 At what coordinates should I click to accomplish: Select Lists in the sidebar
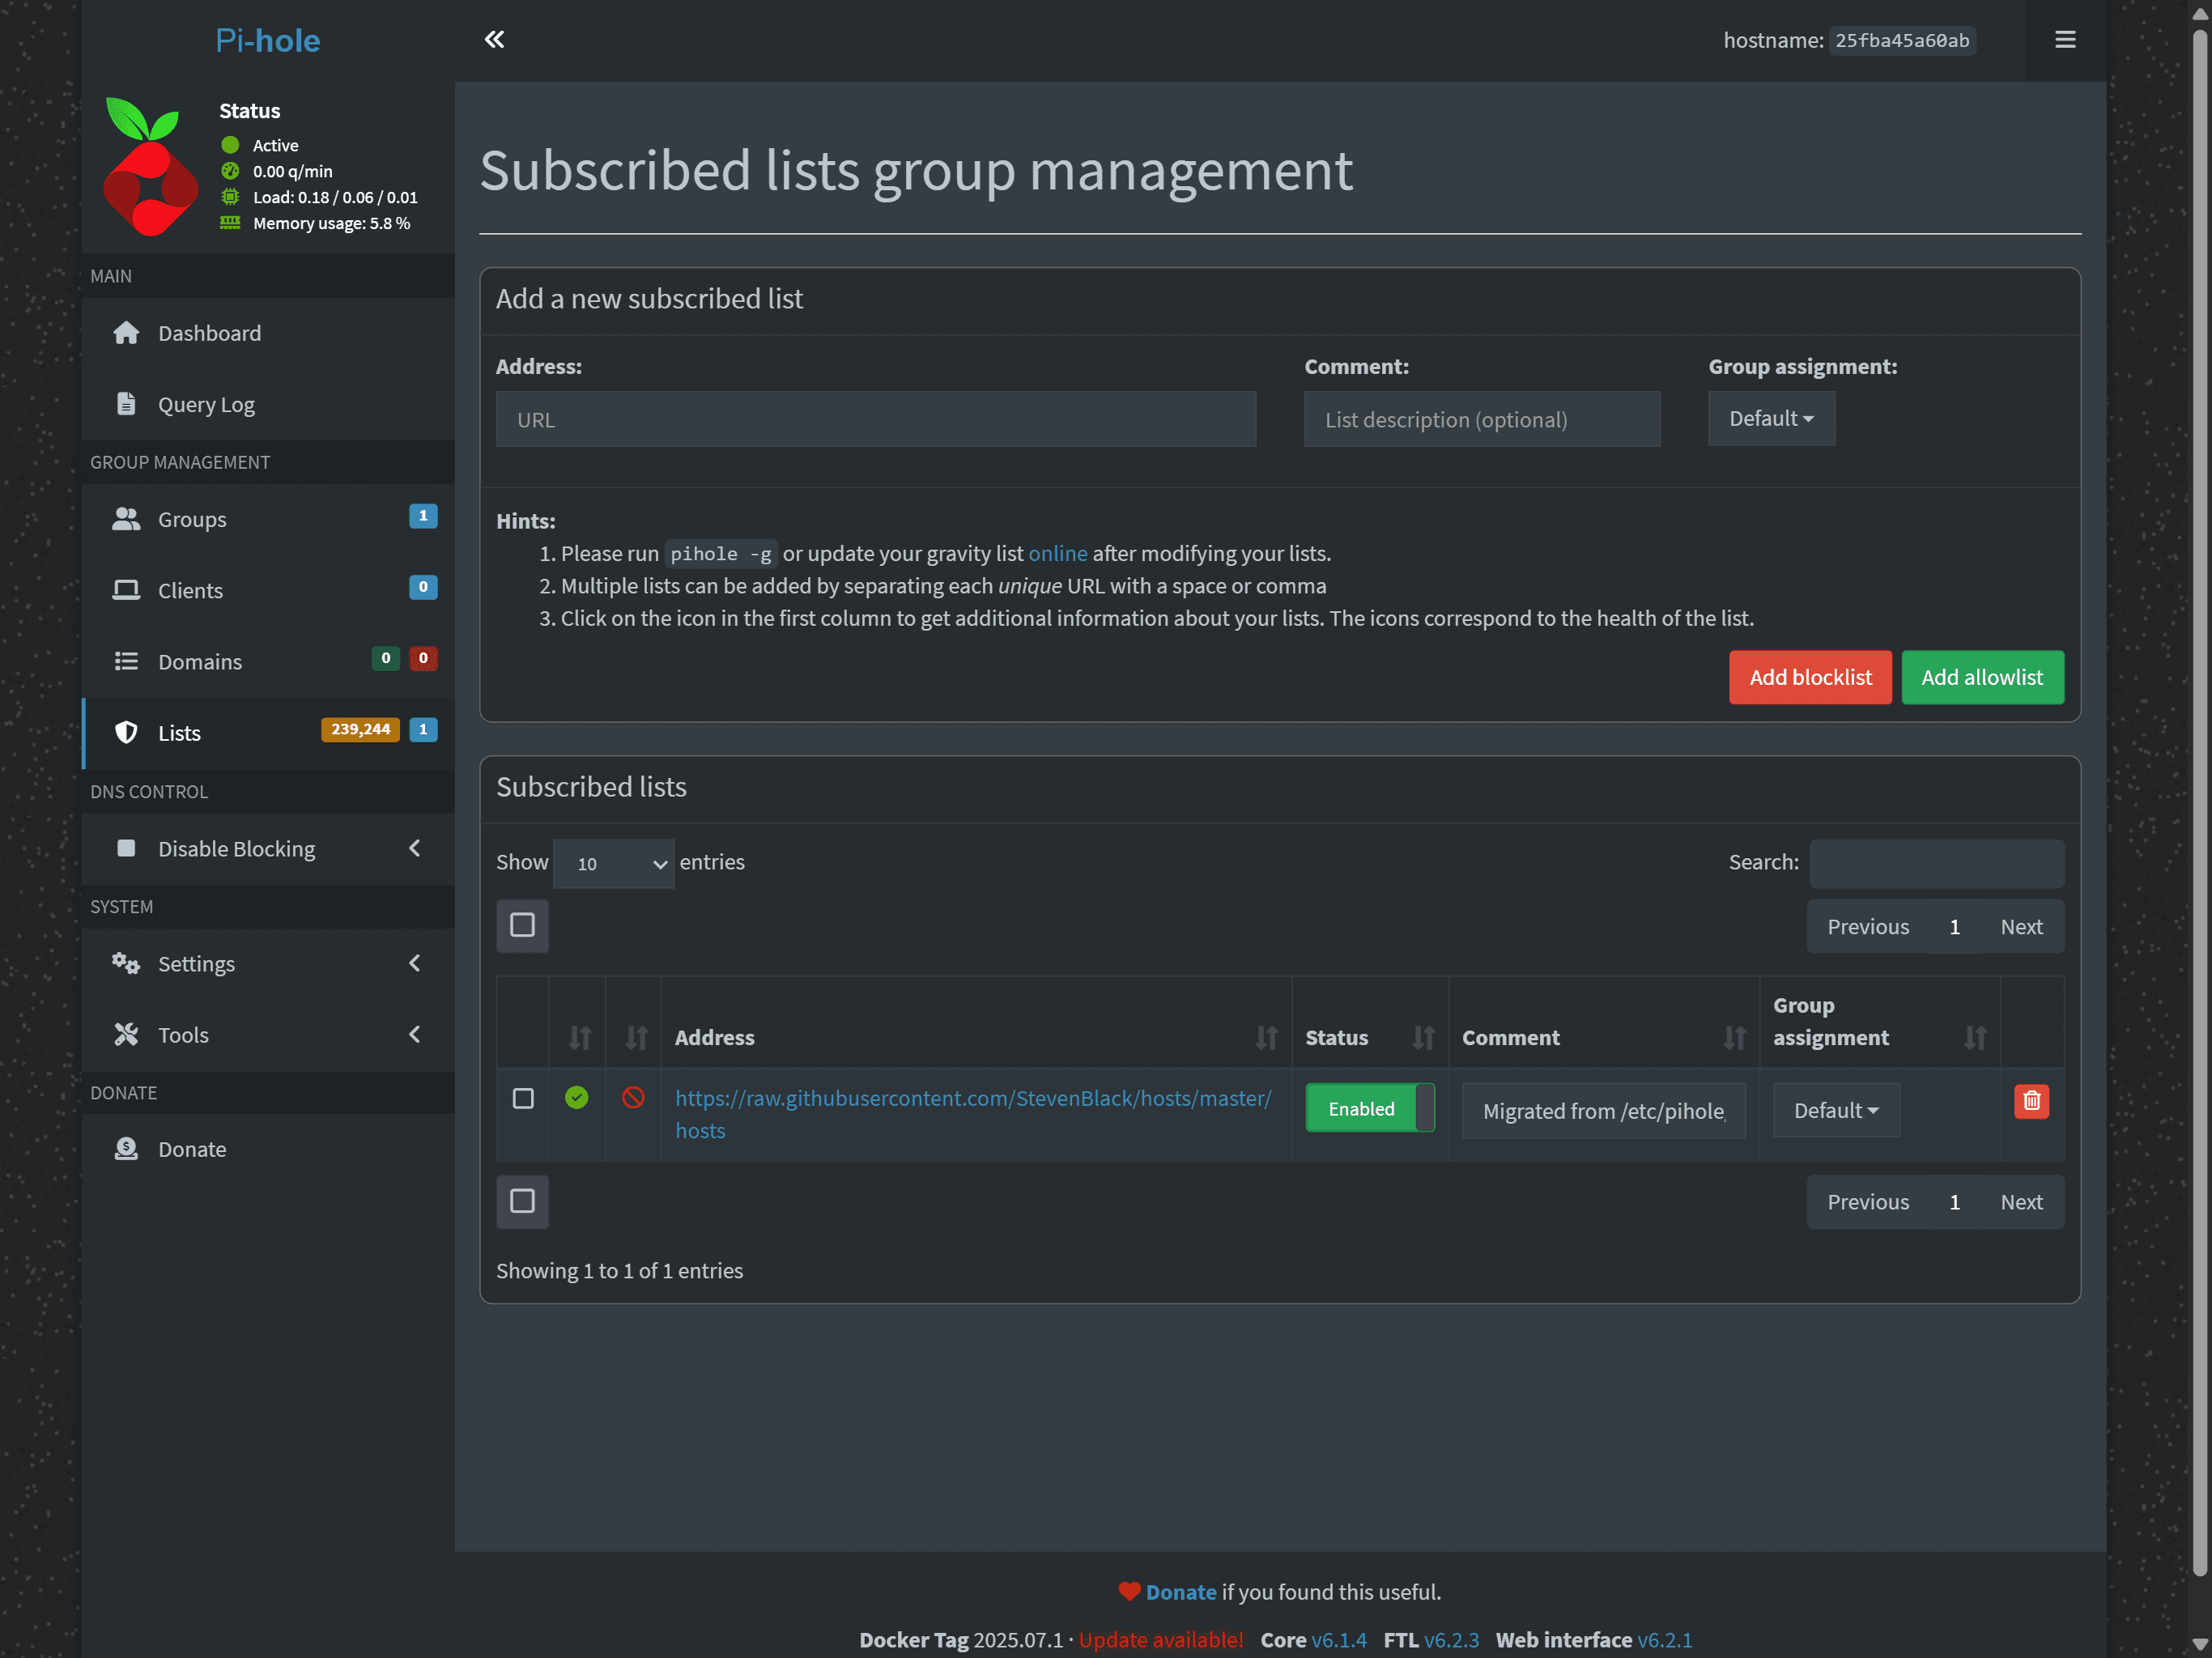click(x=268, y=733)
